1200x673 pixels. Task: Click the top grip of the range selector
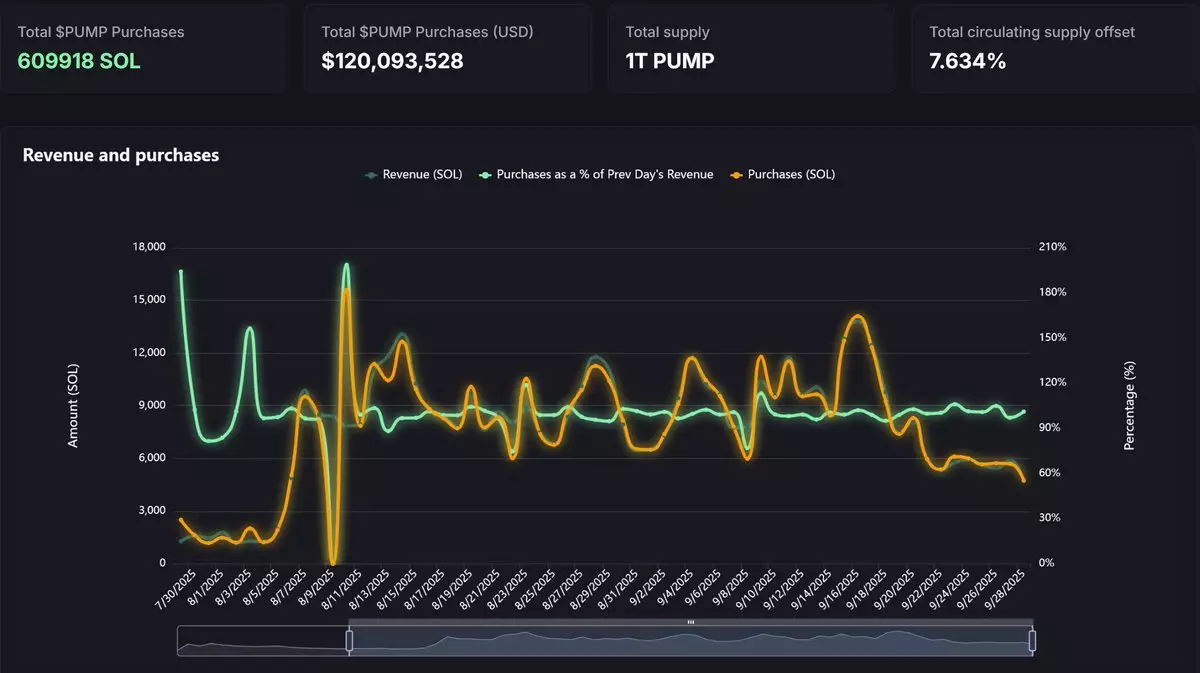[691, 622]
